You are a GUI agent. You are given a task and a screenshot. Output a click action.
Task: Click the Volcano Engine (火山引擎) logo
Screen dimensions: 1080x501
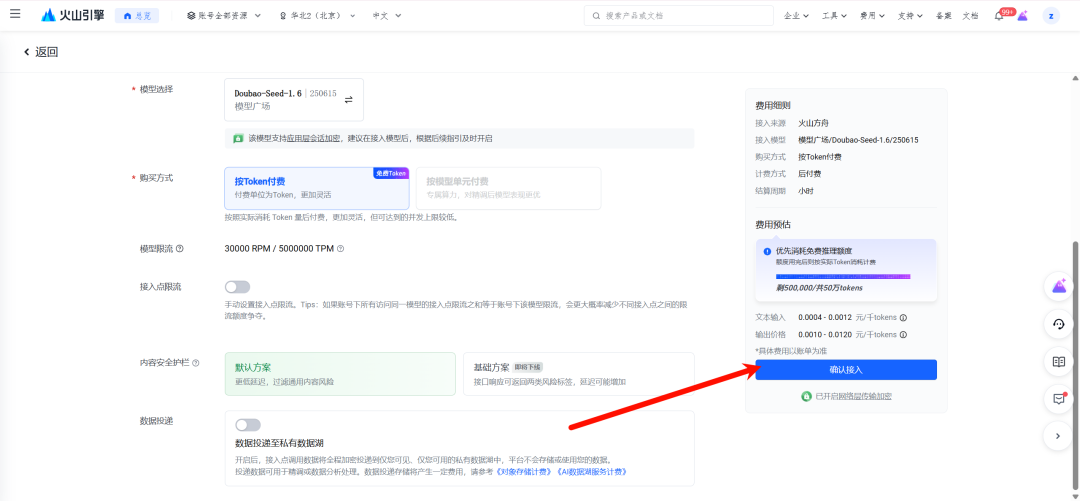72,15
